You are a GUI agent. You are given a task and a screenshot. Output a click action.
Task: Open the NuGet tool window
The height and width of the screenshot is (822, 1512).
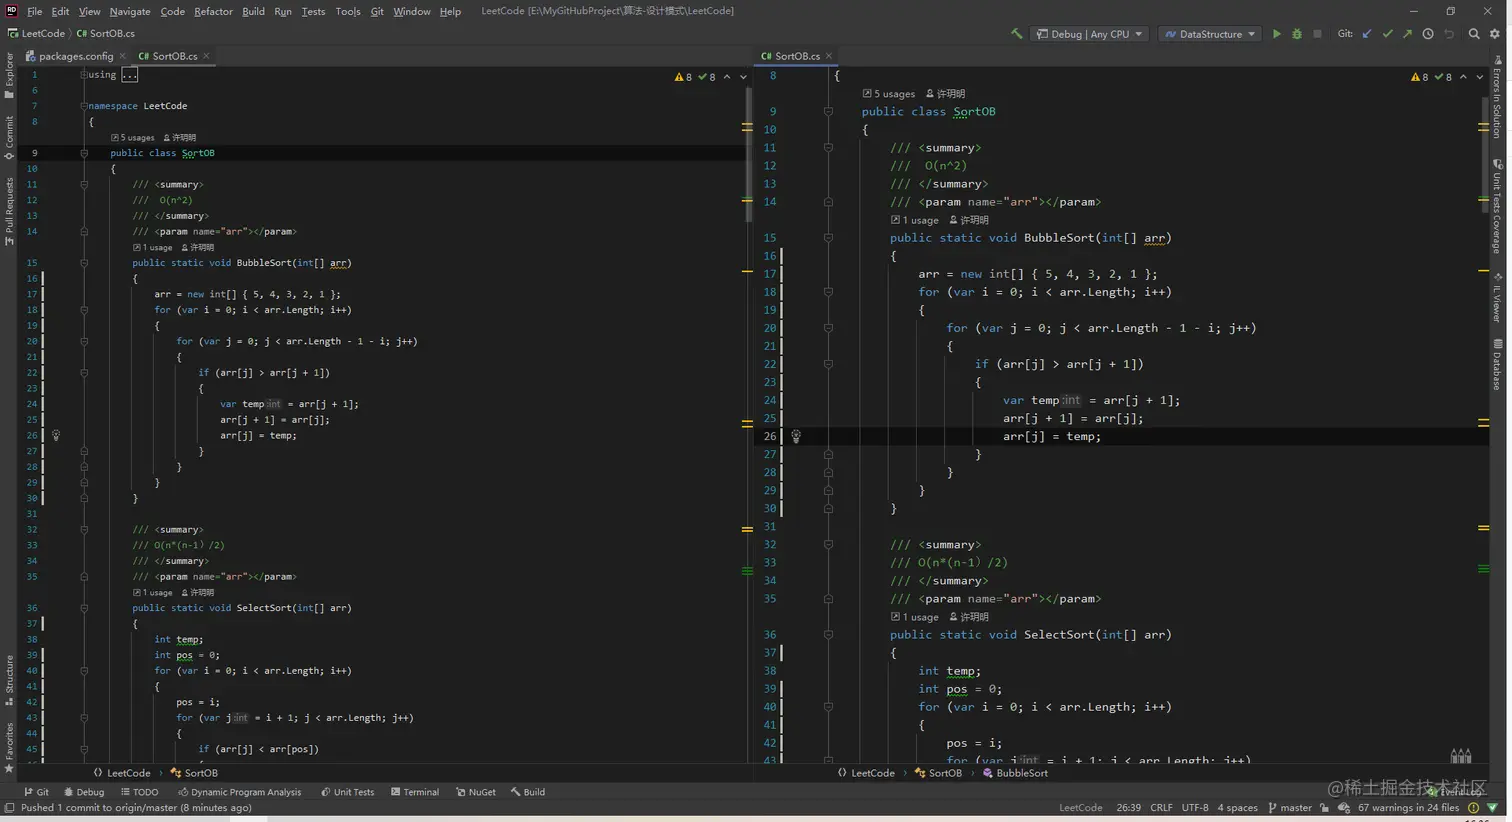(x=475, y=792)
